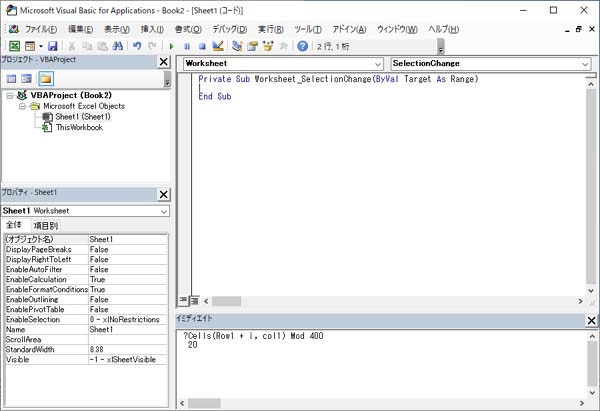Viewport: 600px width, 411px height.
Task: Collapse the Microsoft Excel Objects folder
Action: (22, 106)
